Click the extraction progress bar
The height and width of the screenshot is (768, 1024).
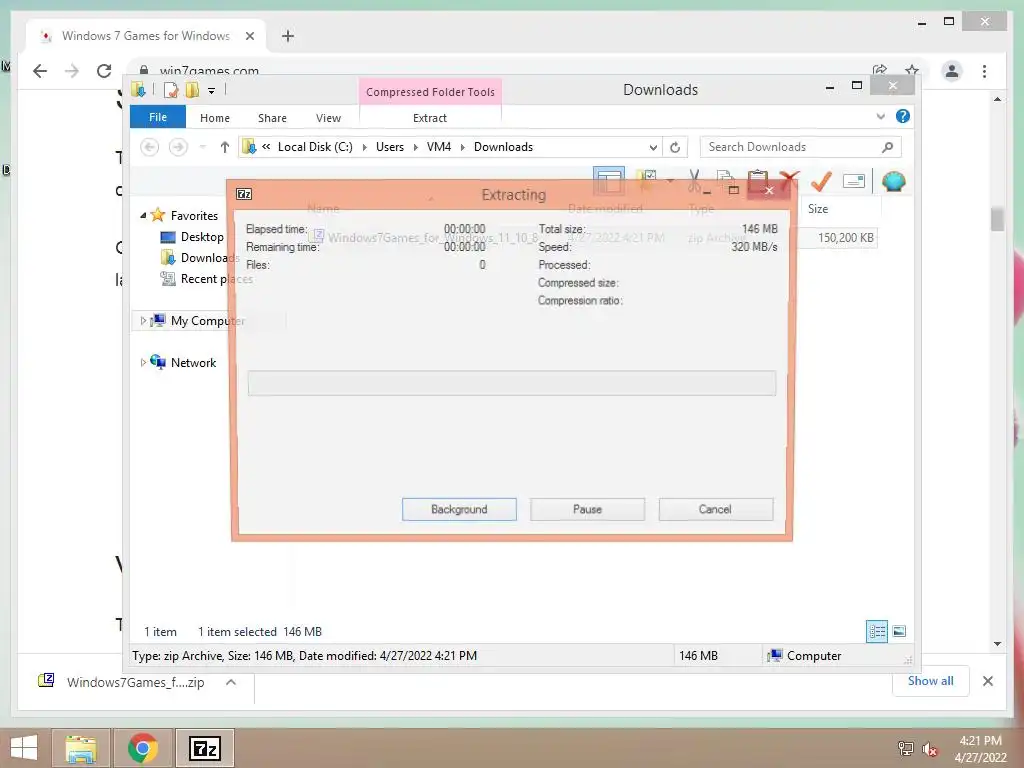point(512,383)
